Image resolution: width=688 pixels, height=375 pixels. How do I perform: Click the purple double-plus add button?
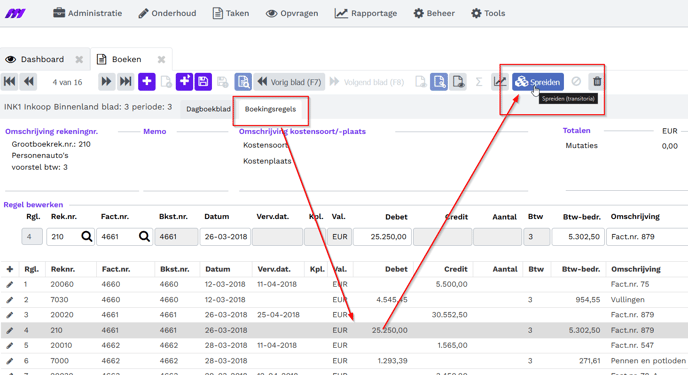tap(184, 82)
